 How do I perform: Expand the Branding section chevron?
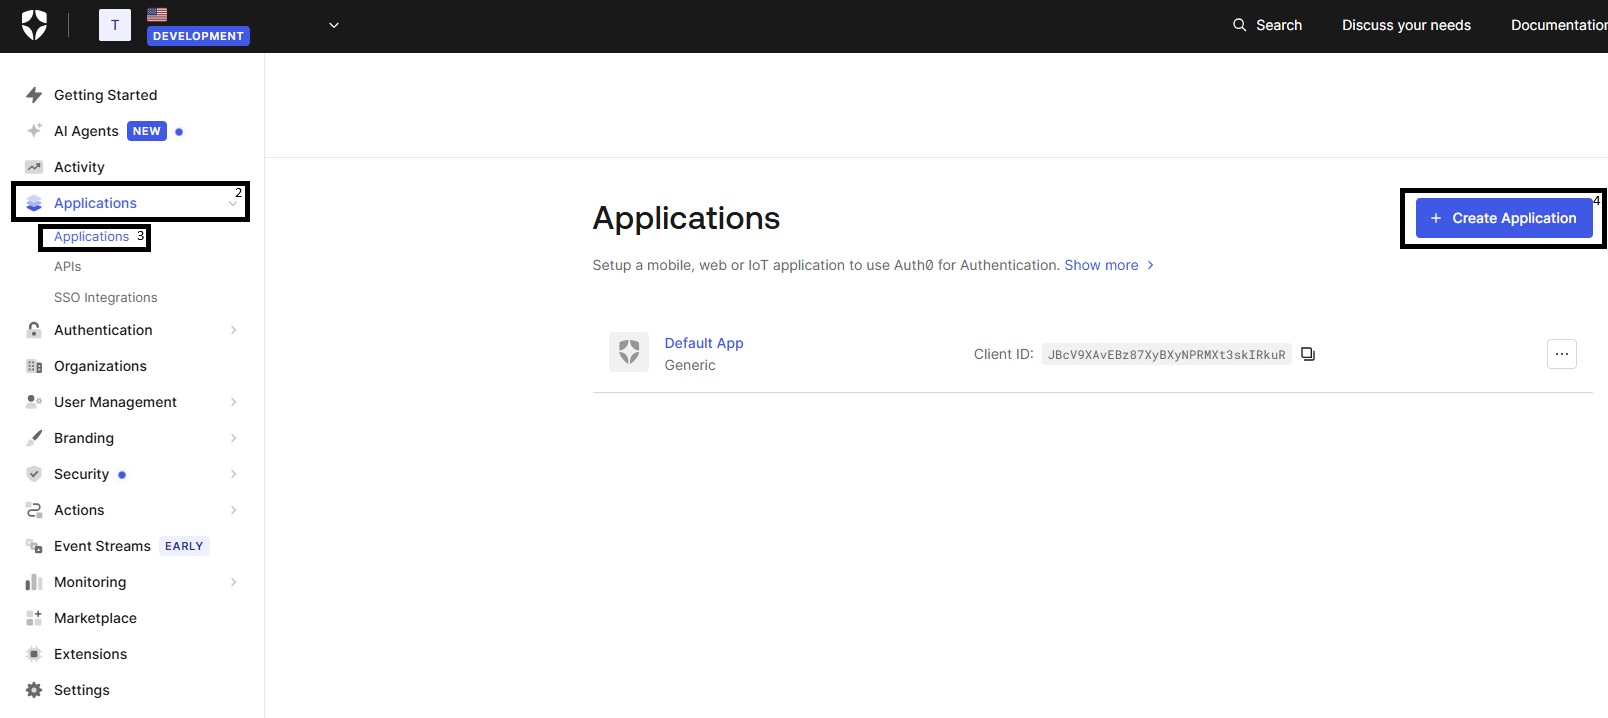(x=233, y=438)
